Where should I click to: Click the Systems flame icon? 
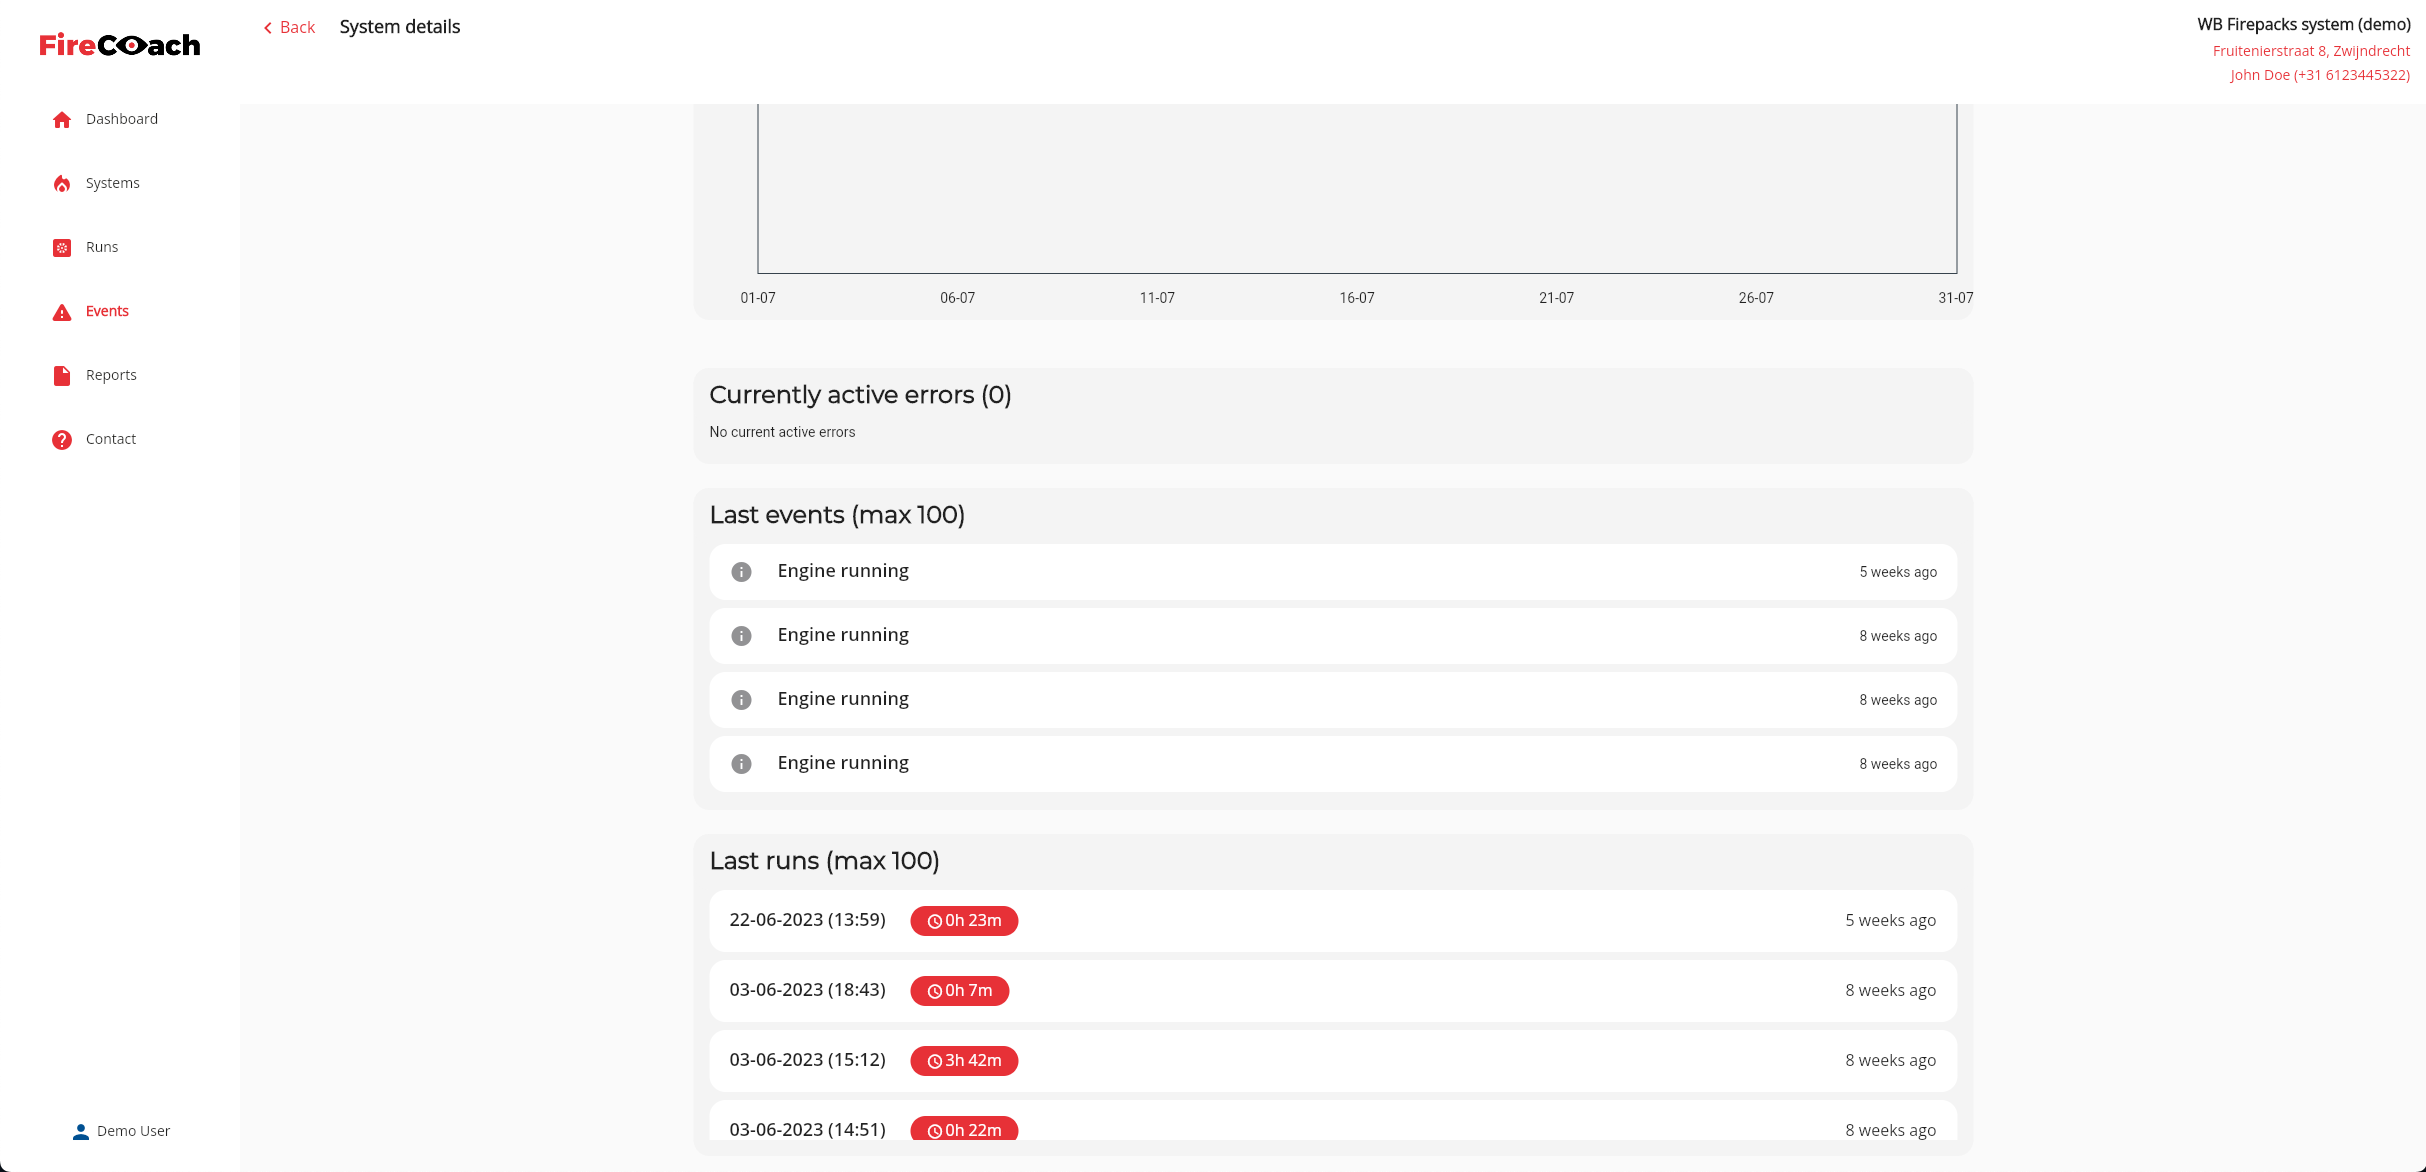pos(62,184)
